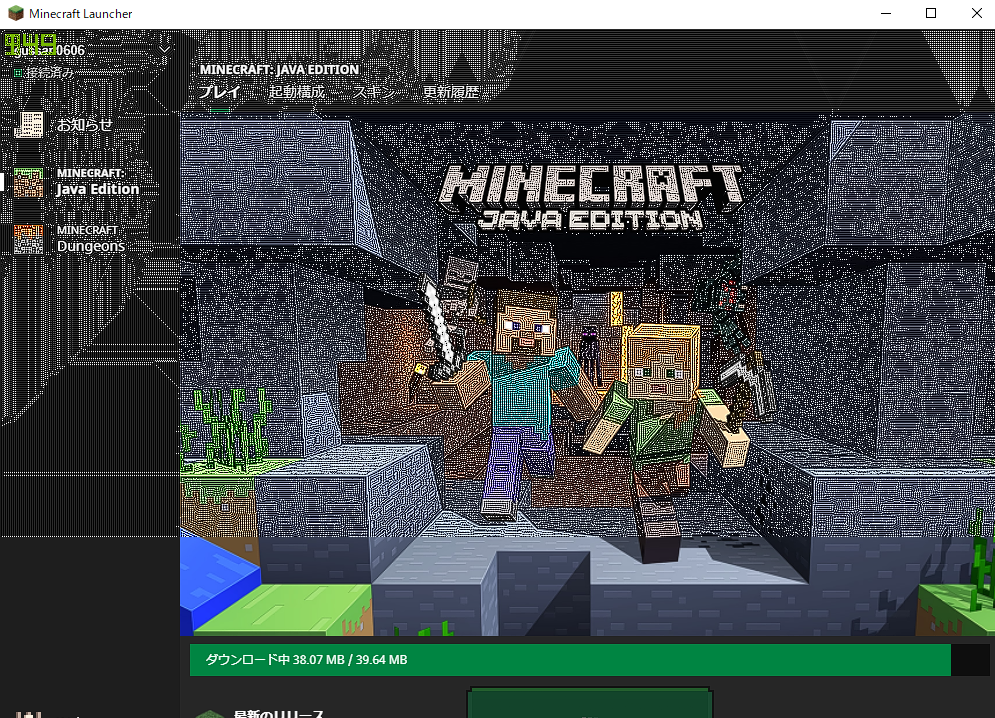
Task: Switch to the プレイ tab
Action: [x=220, y=92]
